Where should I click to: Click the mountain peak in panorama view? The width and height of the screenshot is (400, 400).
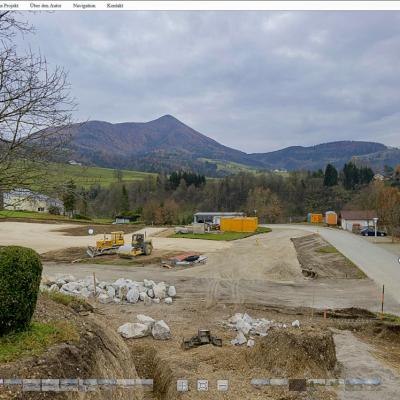click(x=167, y=117)
